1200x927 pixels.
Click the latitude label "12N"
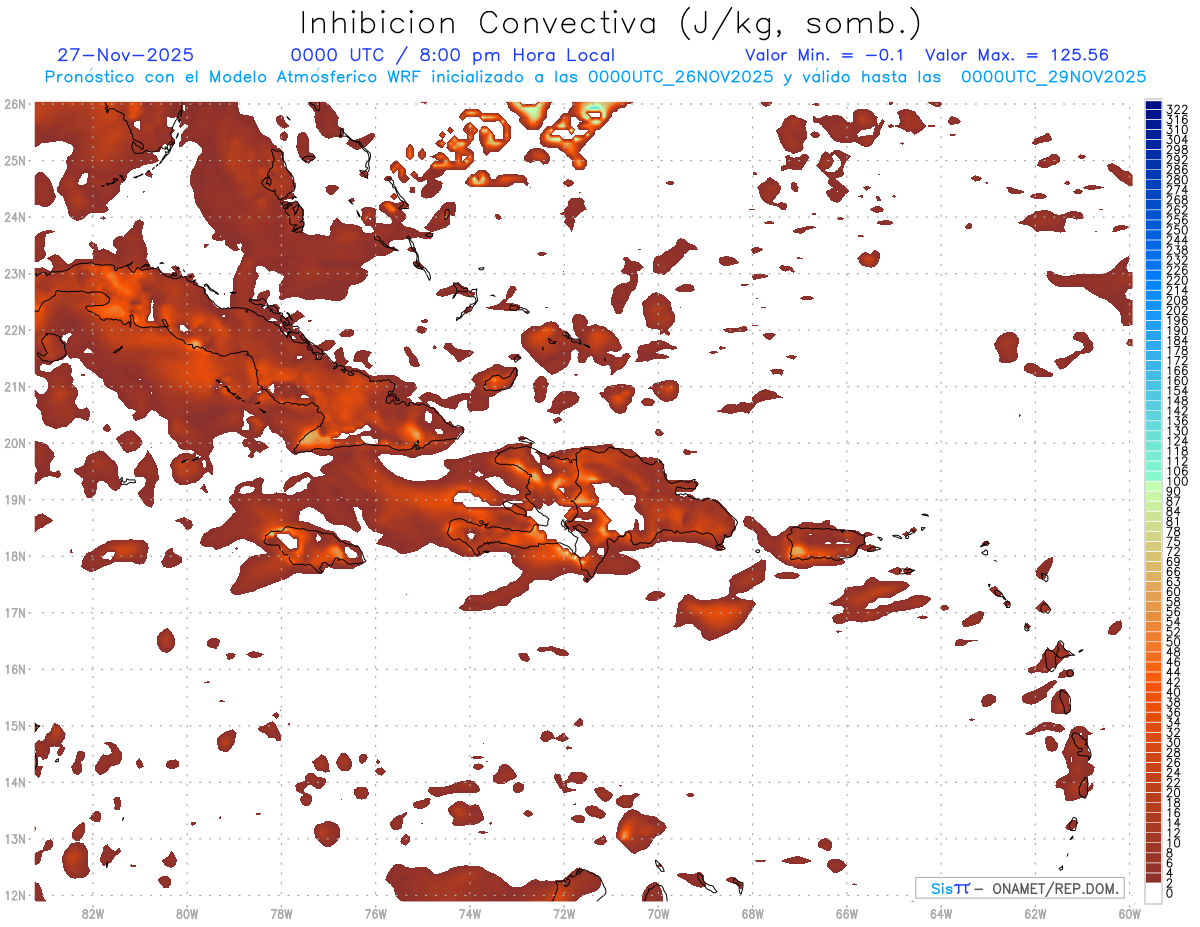tap(14, 895)
